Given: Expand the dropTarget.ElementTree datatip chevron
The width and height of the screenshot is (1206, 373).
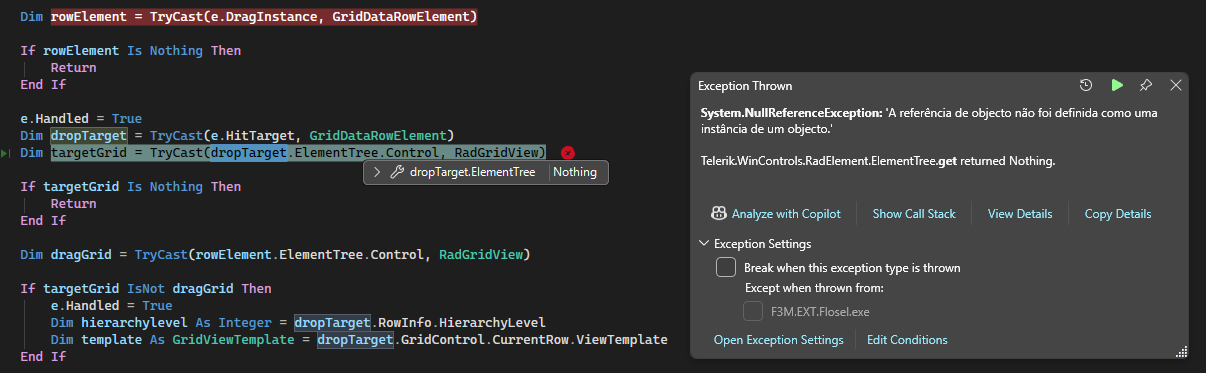Looking at the screenshot, I should point(377,172).
